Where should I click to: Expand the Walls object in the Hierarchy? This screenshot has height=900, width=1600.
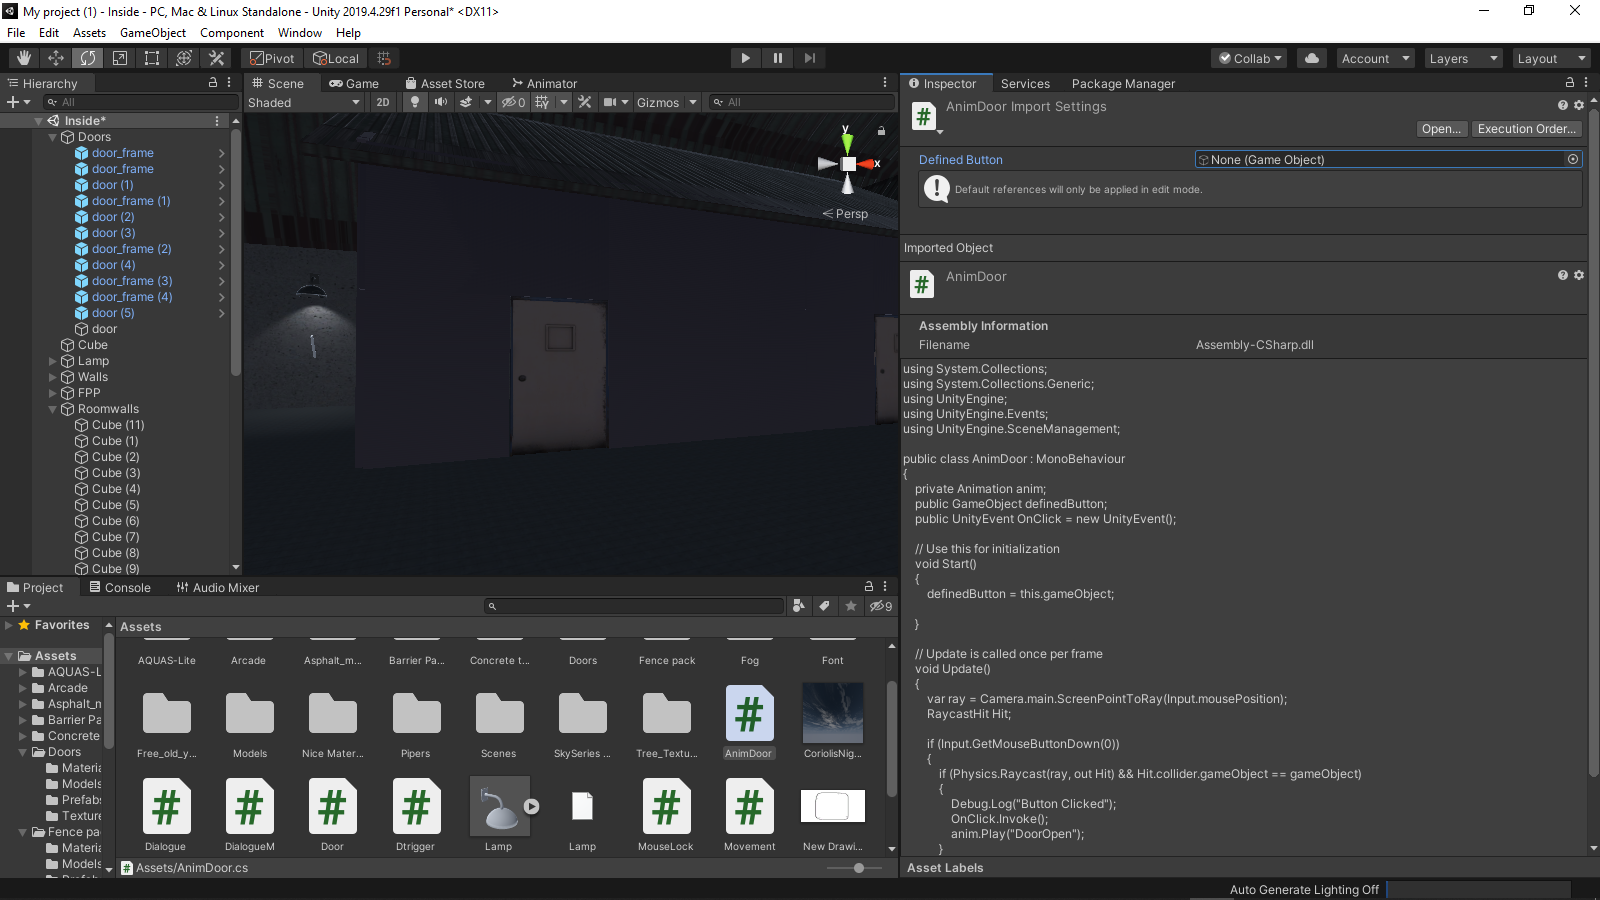point(53,377)
